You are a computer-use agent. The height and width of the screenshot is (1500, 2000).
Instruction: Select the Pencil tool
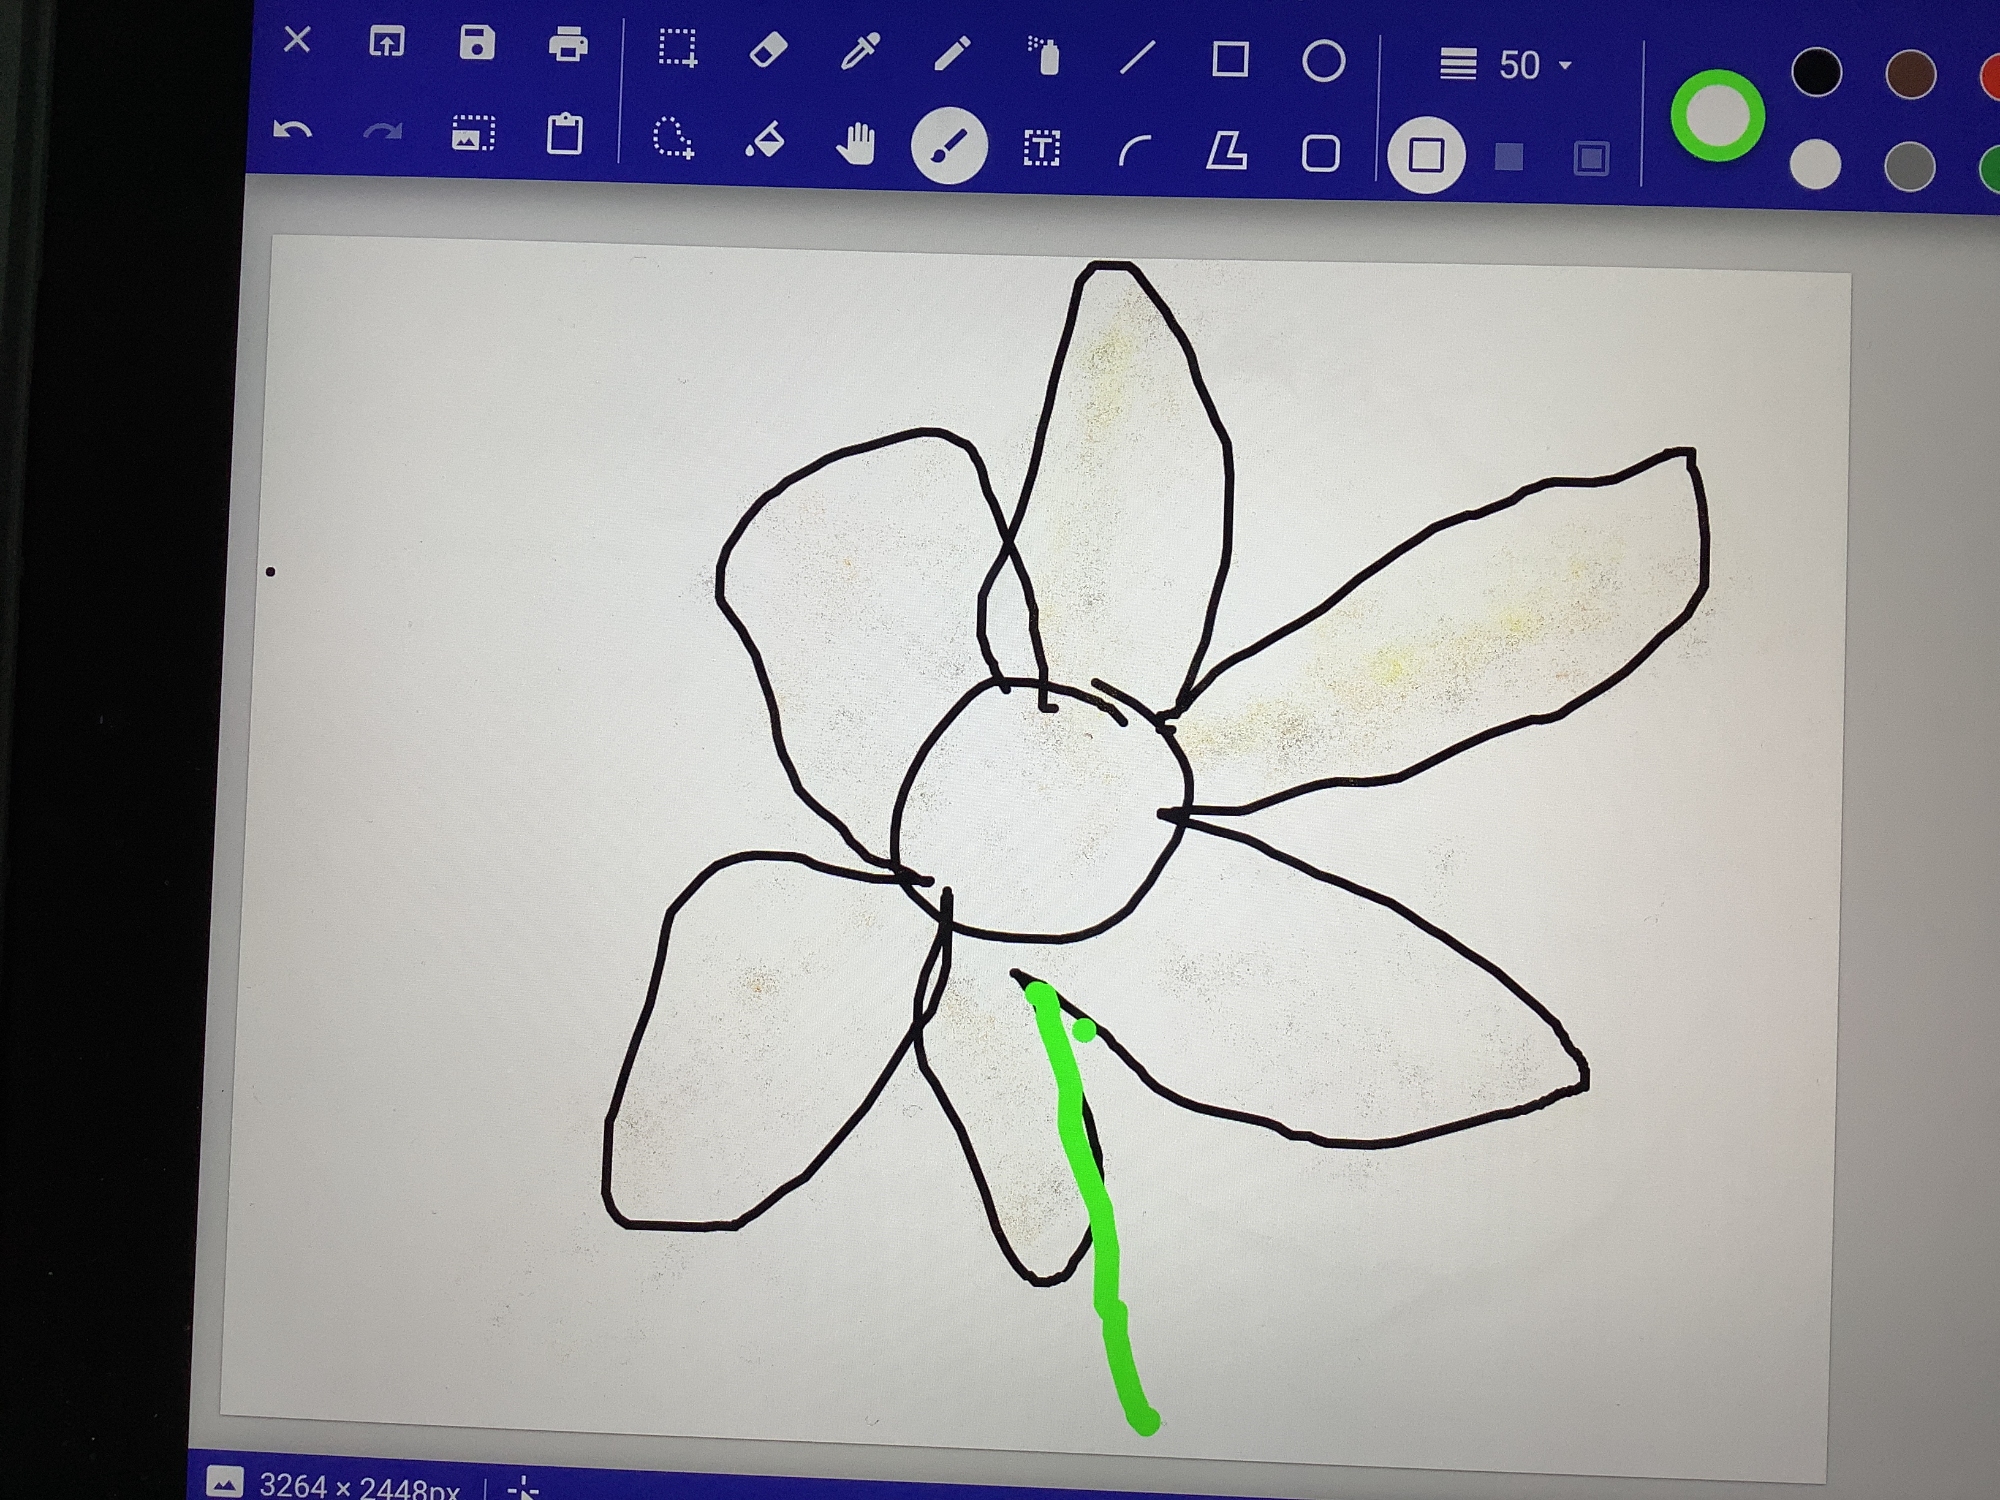(x=951, y=53)
